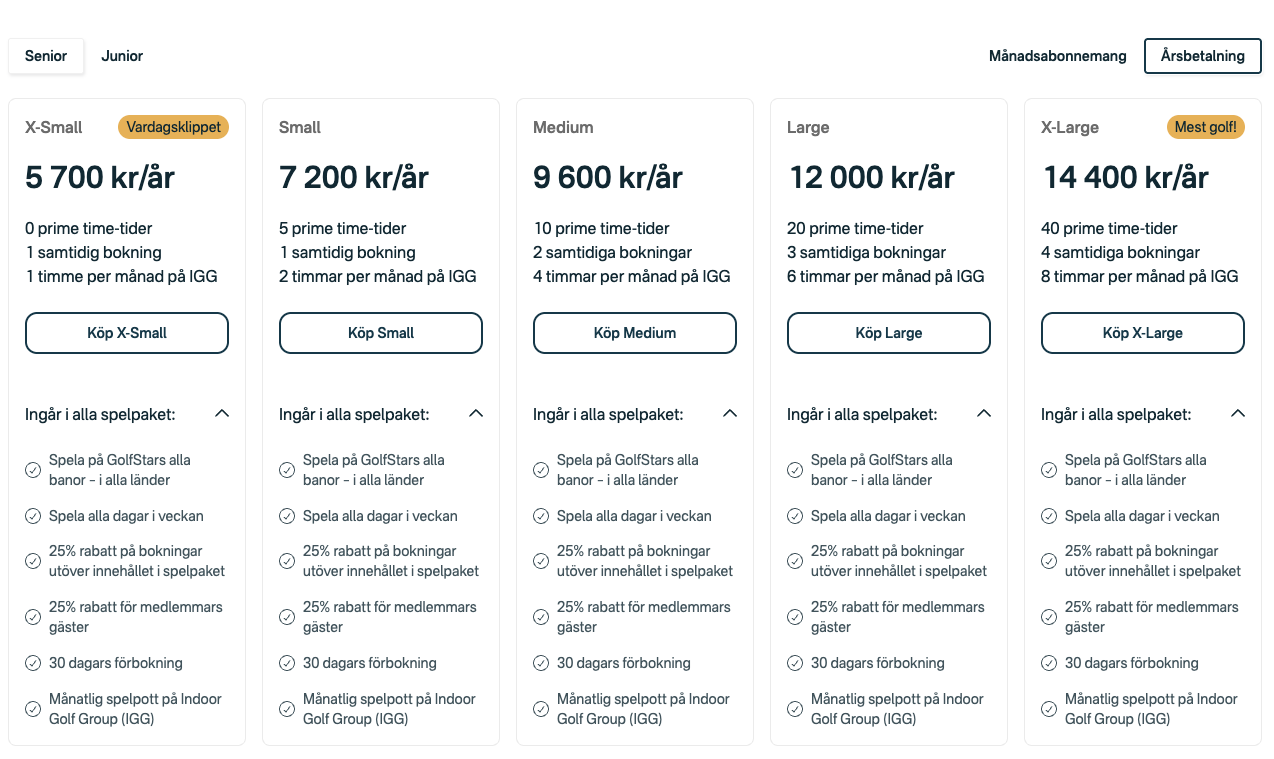Click the 'Köp Large' button
Image resolution: width=1274 pixels, height=759 pixels.
tap(889, 333)
